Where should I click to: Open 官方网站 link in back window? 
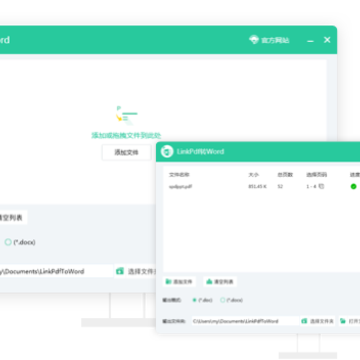pos(269,40)
